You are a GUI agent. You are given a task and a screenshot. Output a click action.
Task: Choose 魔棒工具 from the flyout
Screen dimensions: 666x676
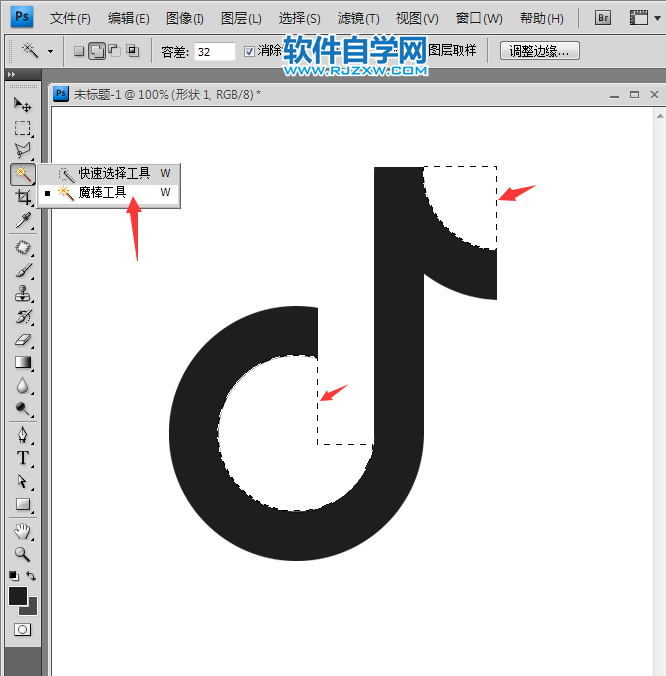(x=109, y=192)
